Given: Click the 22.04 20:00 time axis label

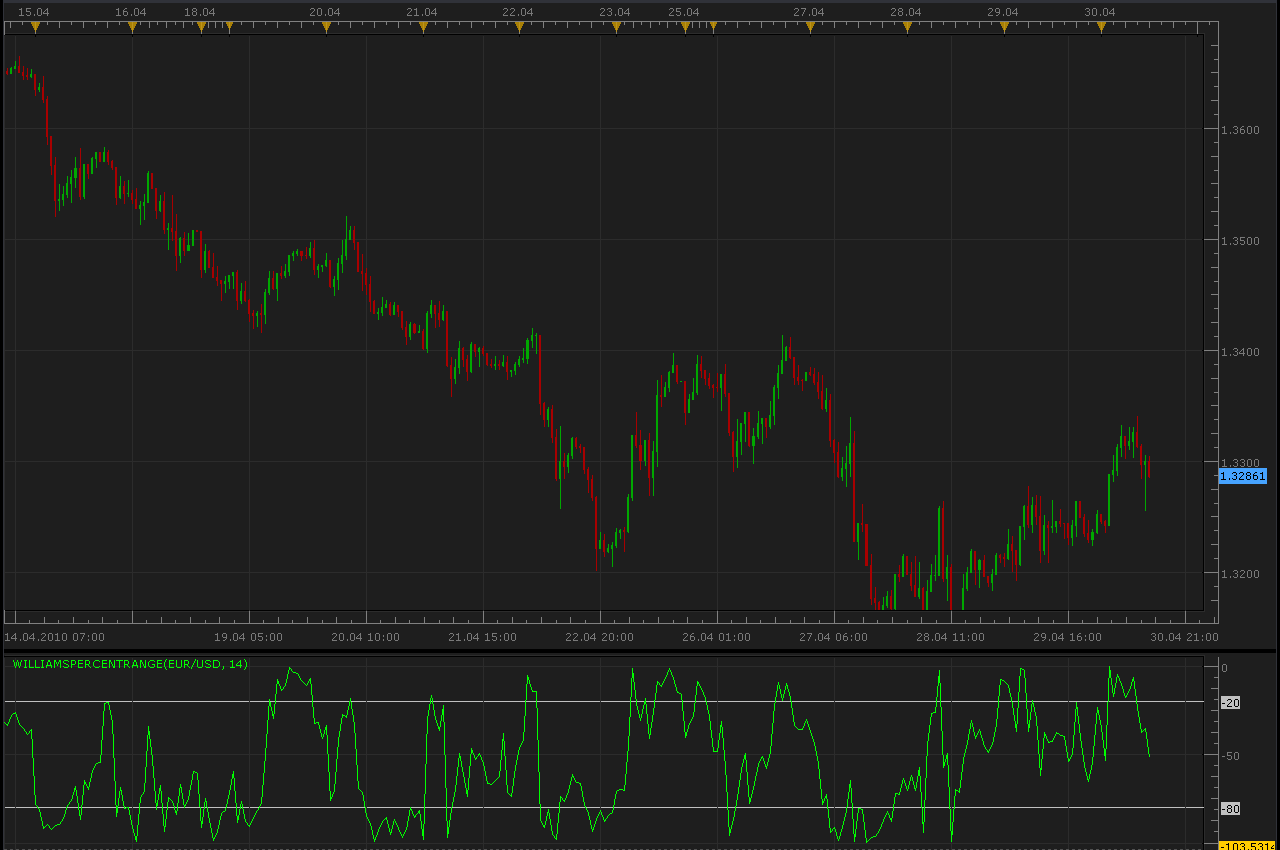Looking at the screenshot, I should 598,636.
